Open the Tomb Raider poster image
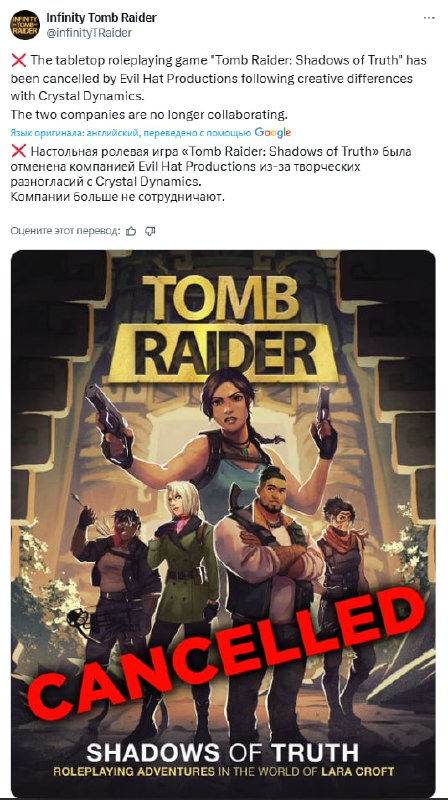The height and width of the screenshot is (800, 448). click(223, 523)
